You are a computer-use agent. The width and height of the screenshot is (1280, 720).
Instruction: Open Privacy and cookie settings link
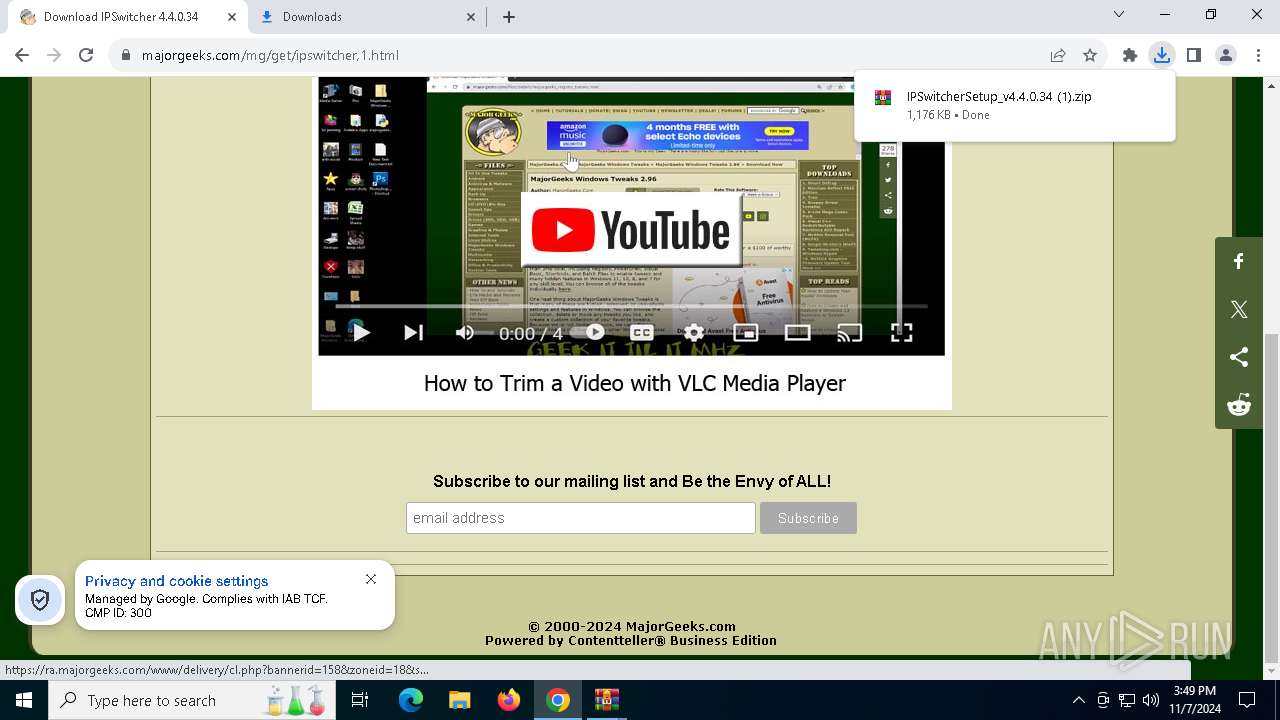pos(176,581)
